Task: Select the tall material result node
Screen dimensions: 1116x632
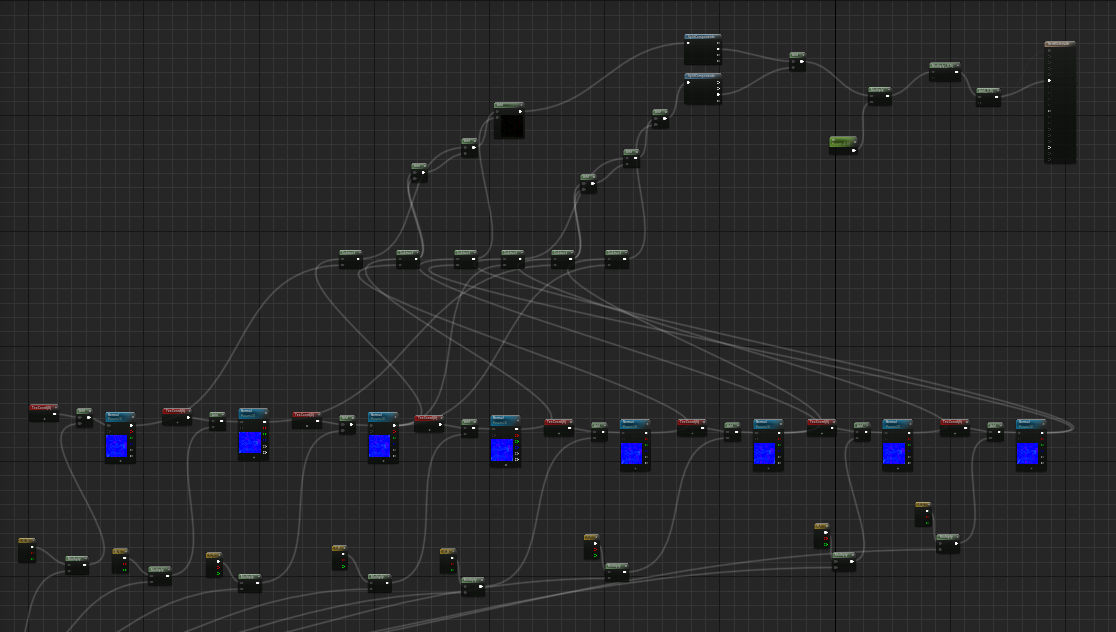Action: 1060,102
